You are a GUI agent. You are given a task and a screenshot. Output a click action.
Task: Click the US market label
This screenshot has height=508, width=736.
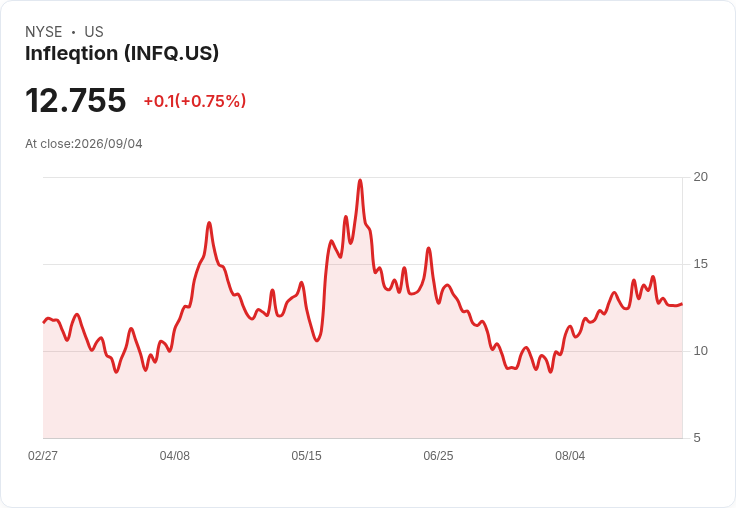point(94,32)
